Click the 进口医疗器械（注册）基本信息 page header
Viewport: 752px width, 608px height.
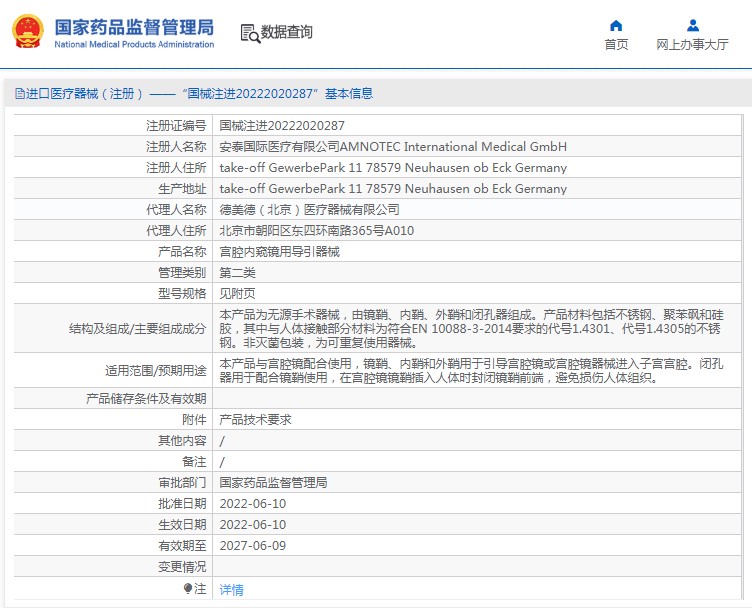(194, 94)
